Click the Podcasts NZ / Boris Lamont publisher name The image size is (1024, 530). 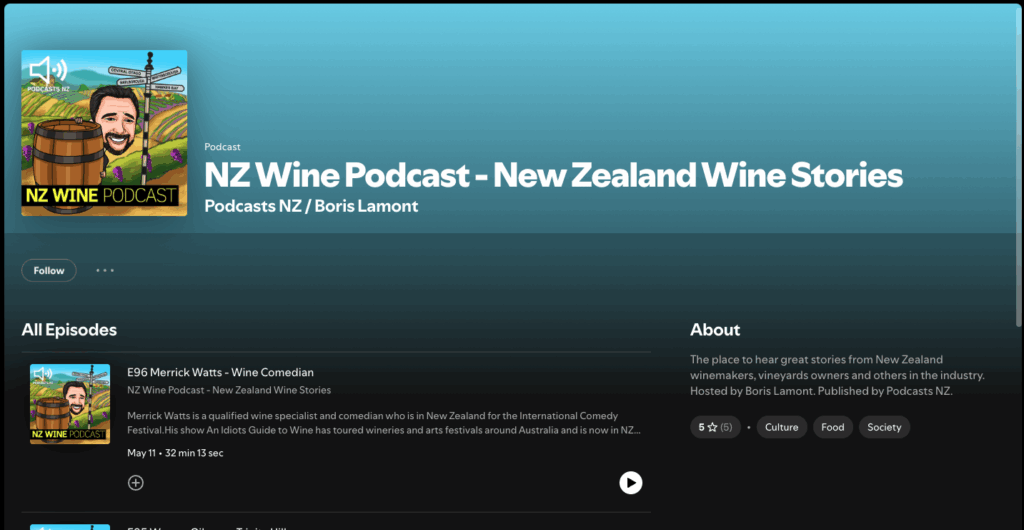pyautogui.click(x=311, y=206)
